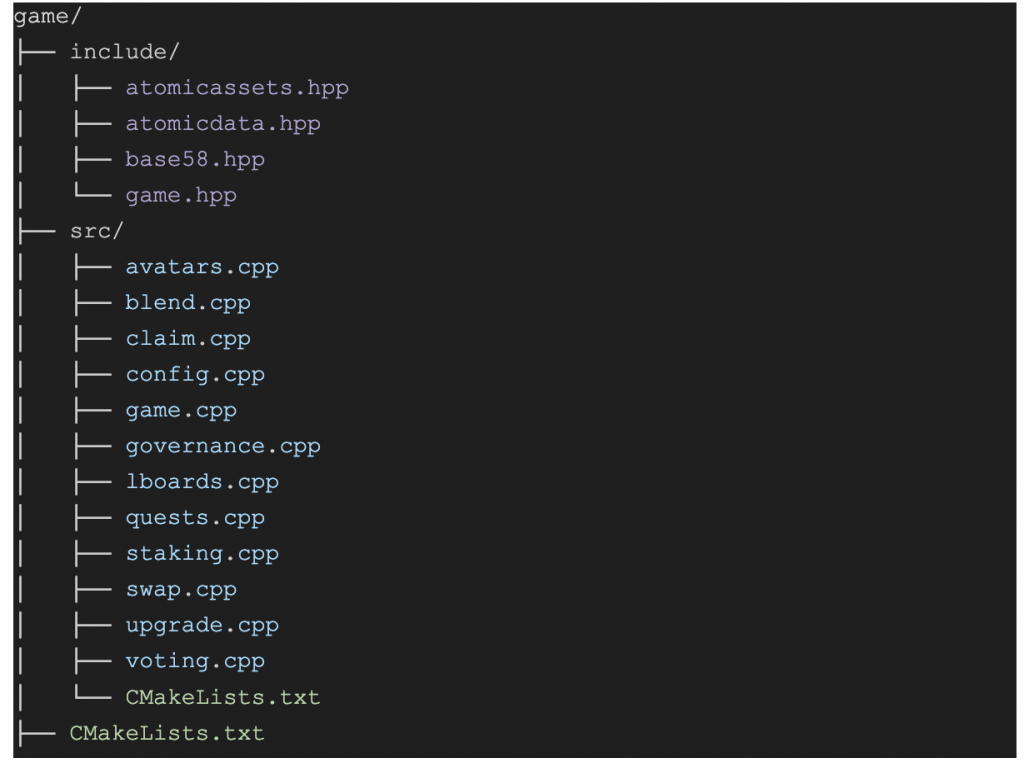Open atomicassets.hpp header file

(x=237, y=88)
